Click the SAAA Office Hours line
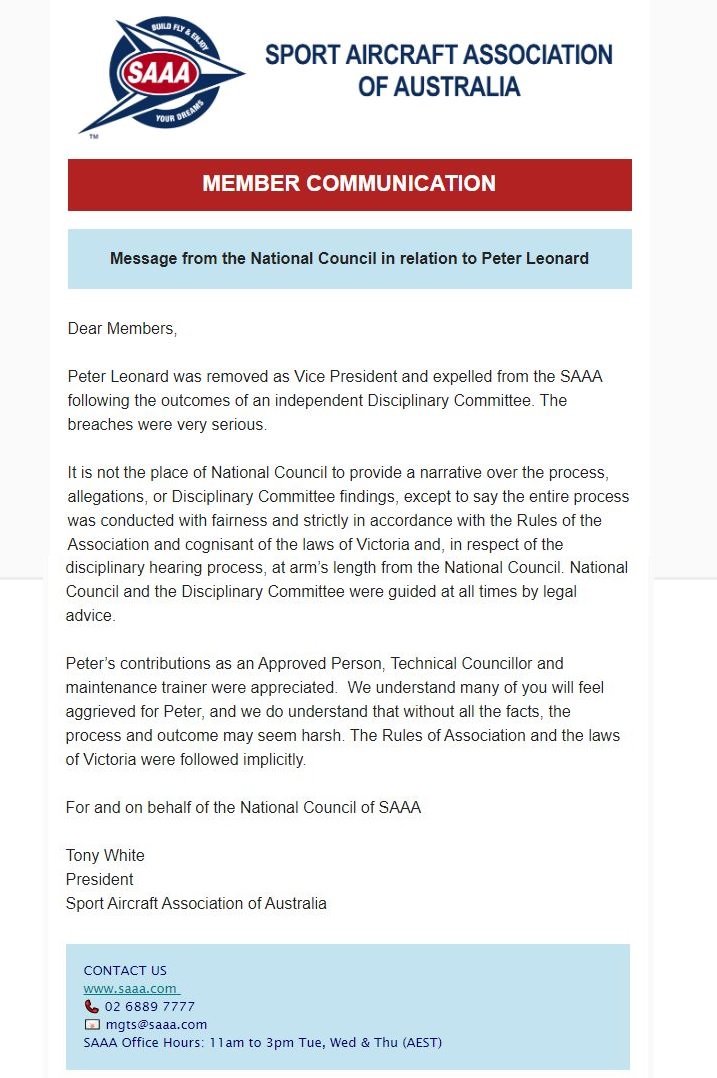Image resolution: width=717 pixels, height=1078 pixels. (263, 1042)
